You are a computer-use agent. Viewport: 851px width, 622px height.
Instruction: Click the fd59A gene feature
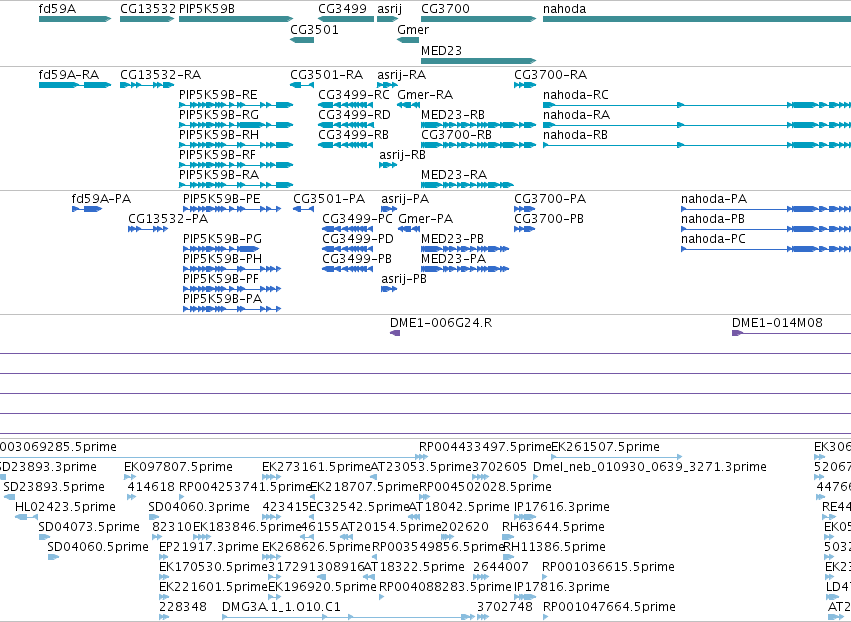(x=75, y=19)
